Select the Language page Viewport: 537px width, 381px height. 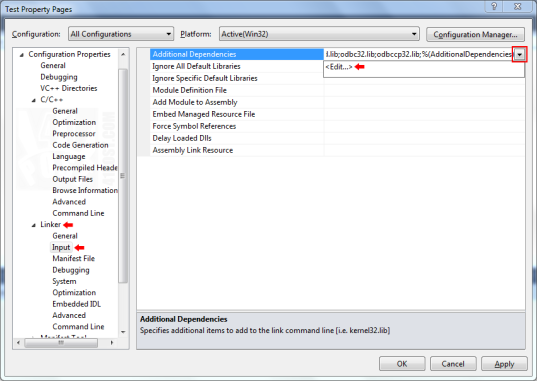(x=69, y=157)
